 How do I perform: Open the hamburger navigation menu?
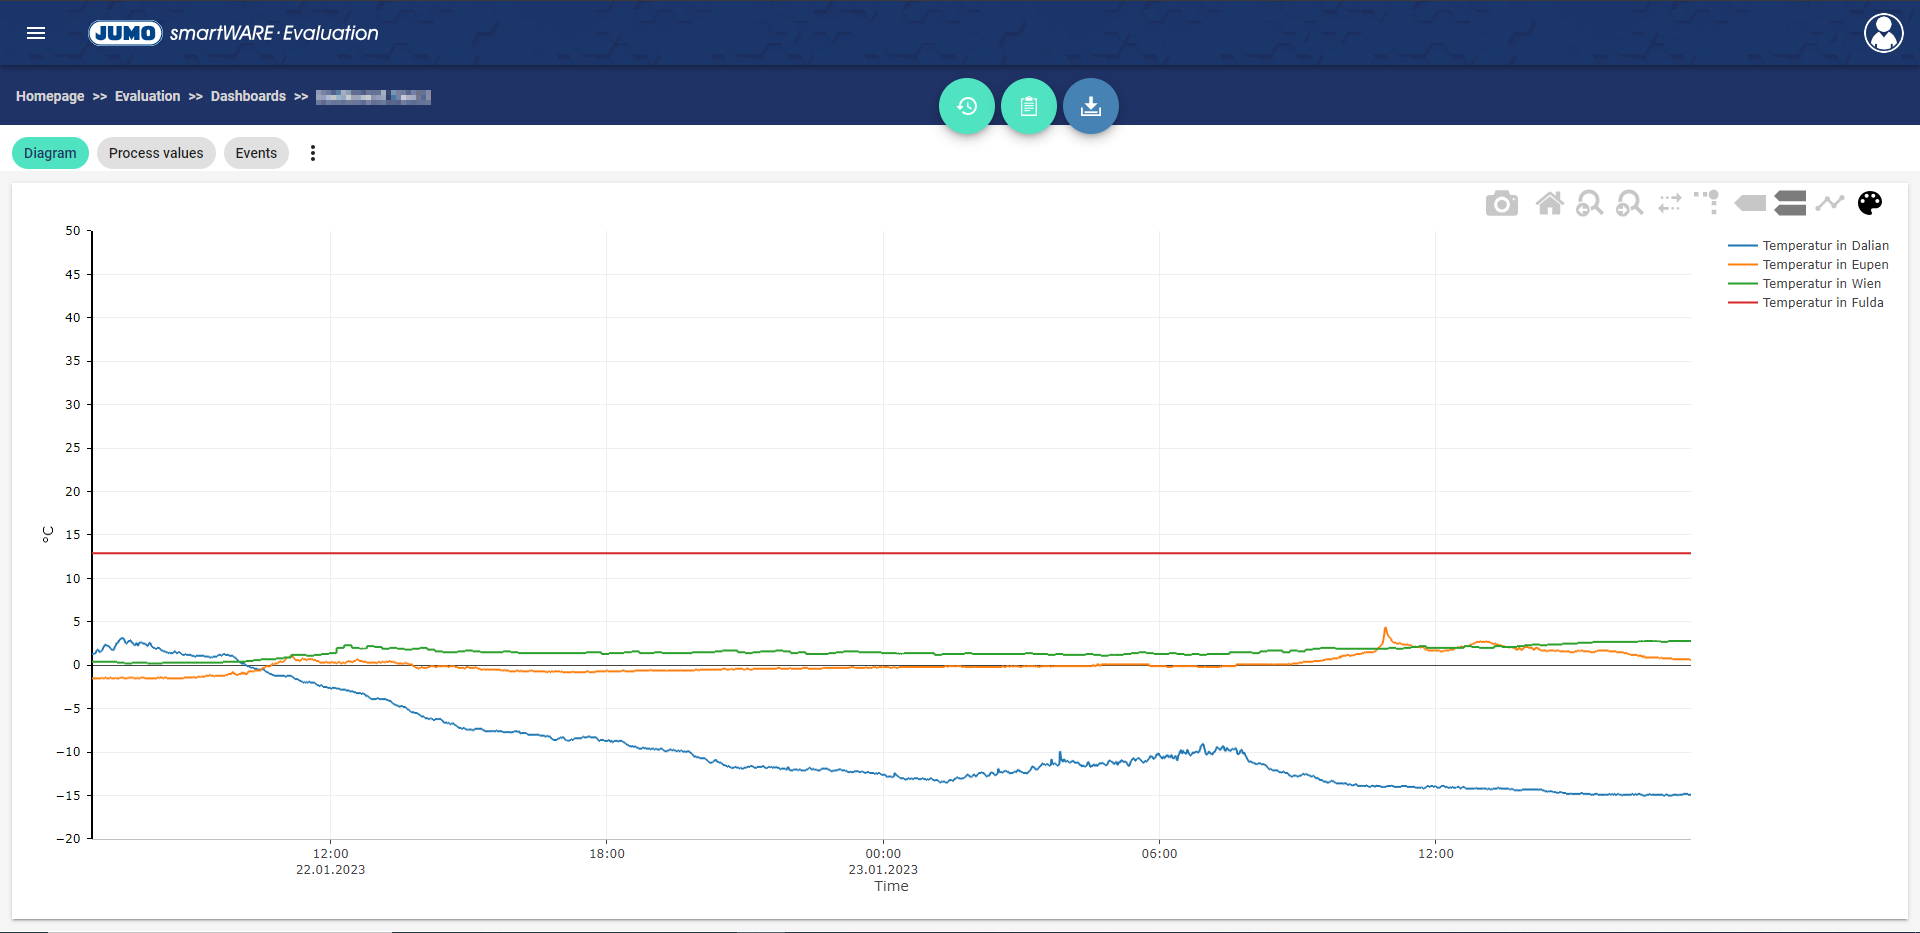pyautogui.click(x=36, y=33)
